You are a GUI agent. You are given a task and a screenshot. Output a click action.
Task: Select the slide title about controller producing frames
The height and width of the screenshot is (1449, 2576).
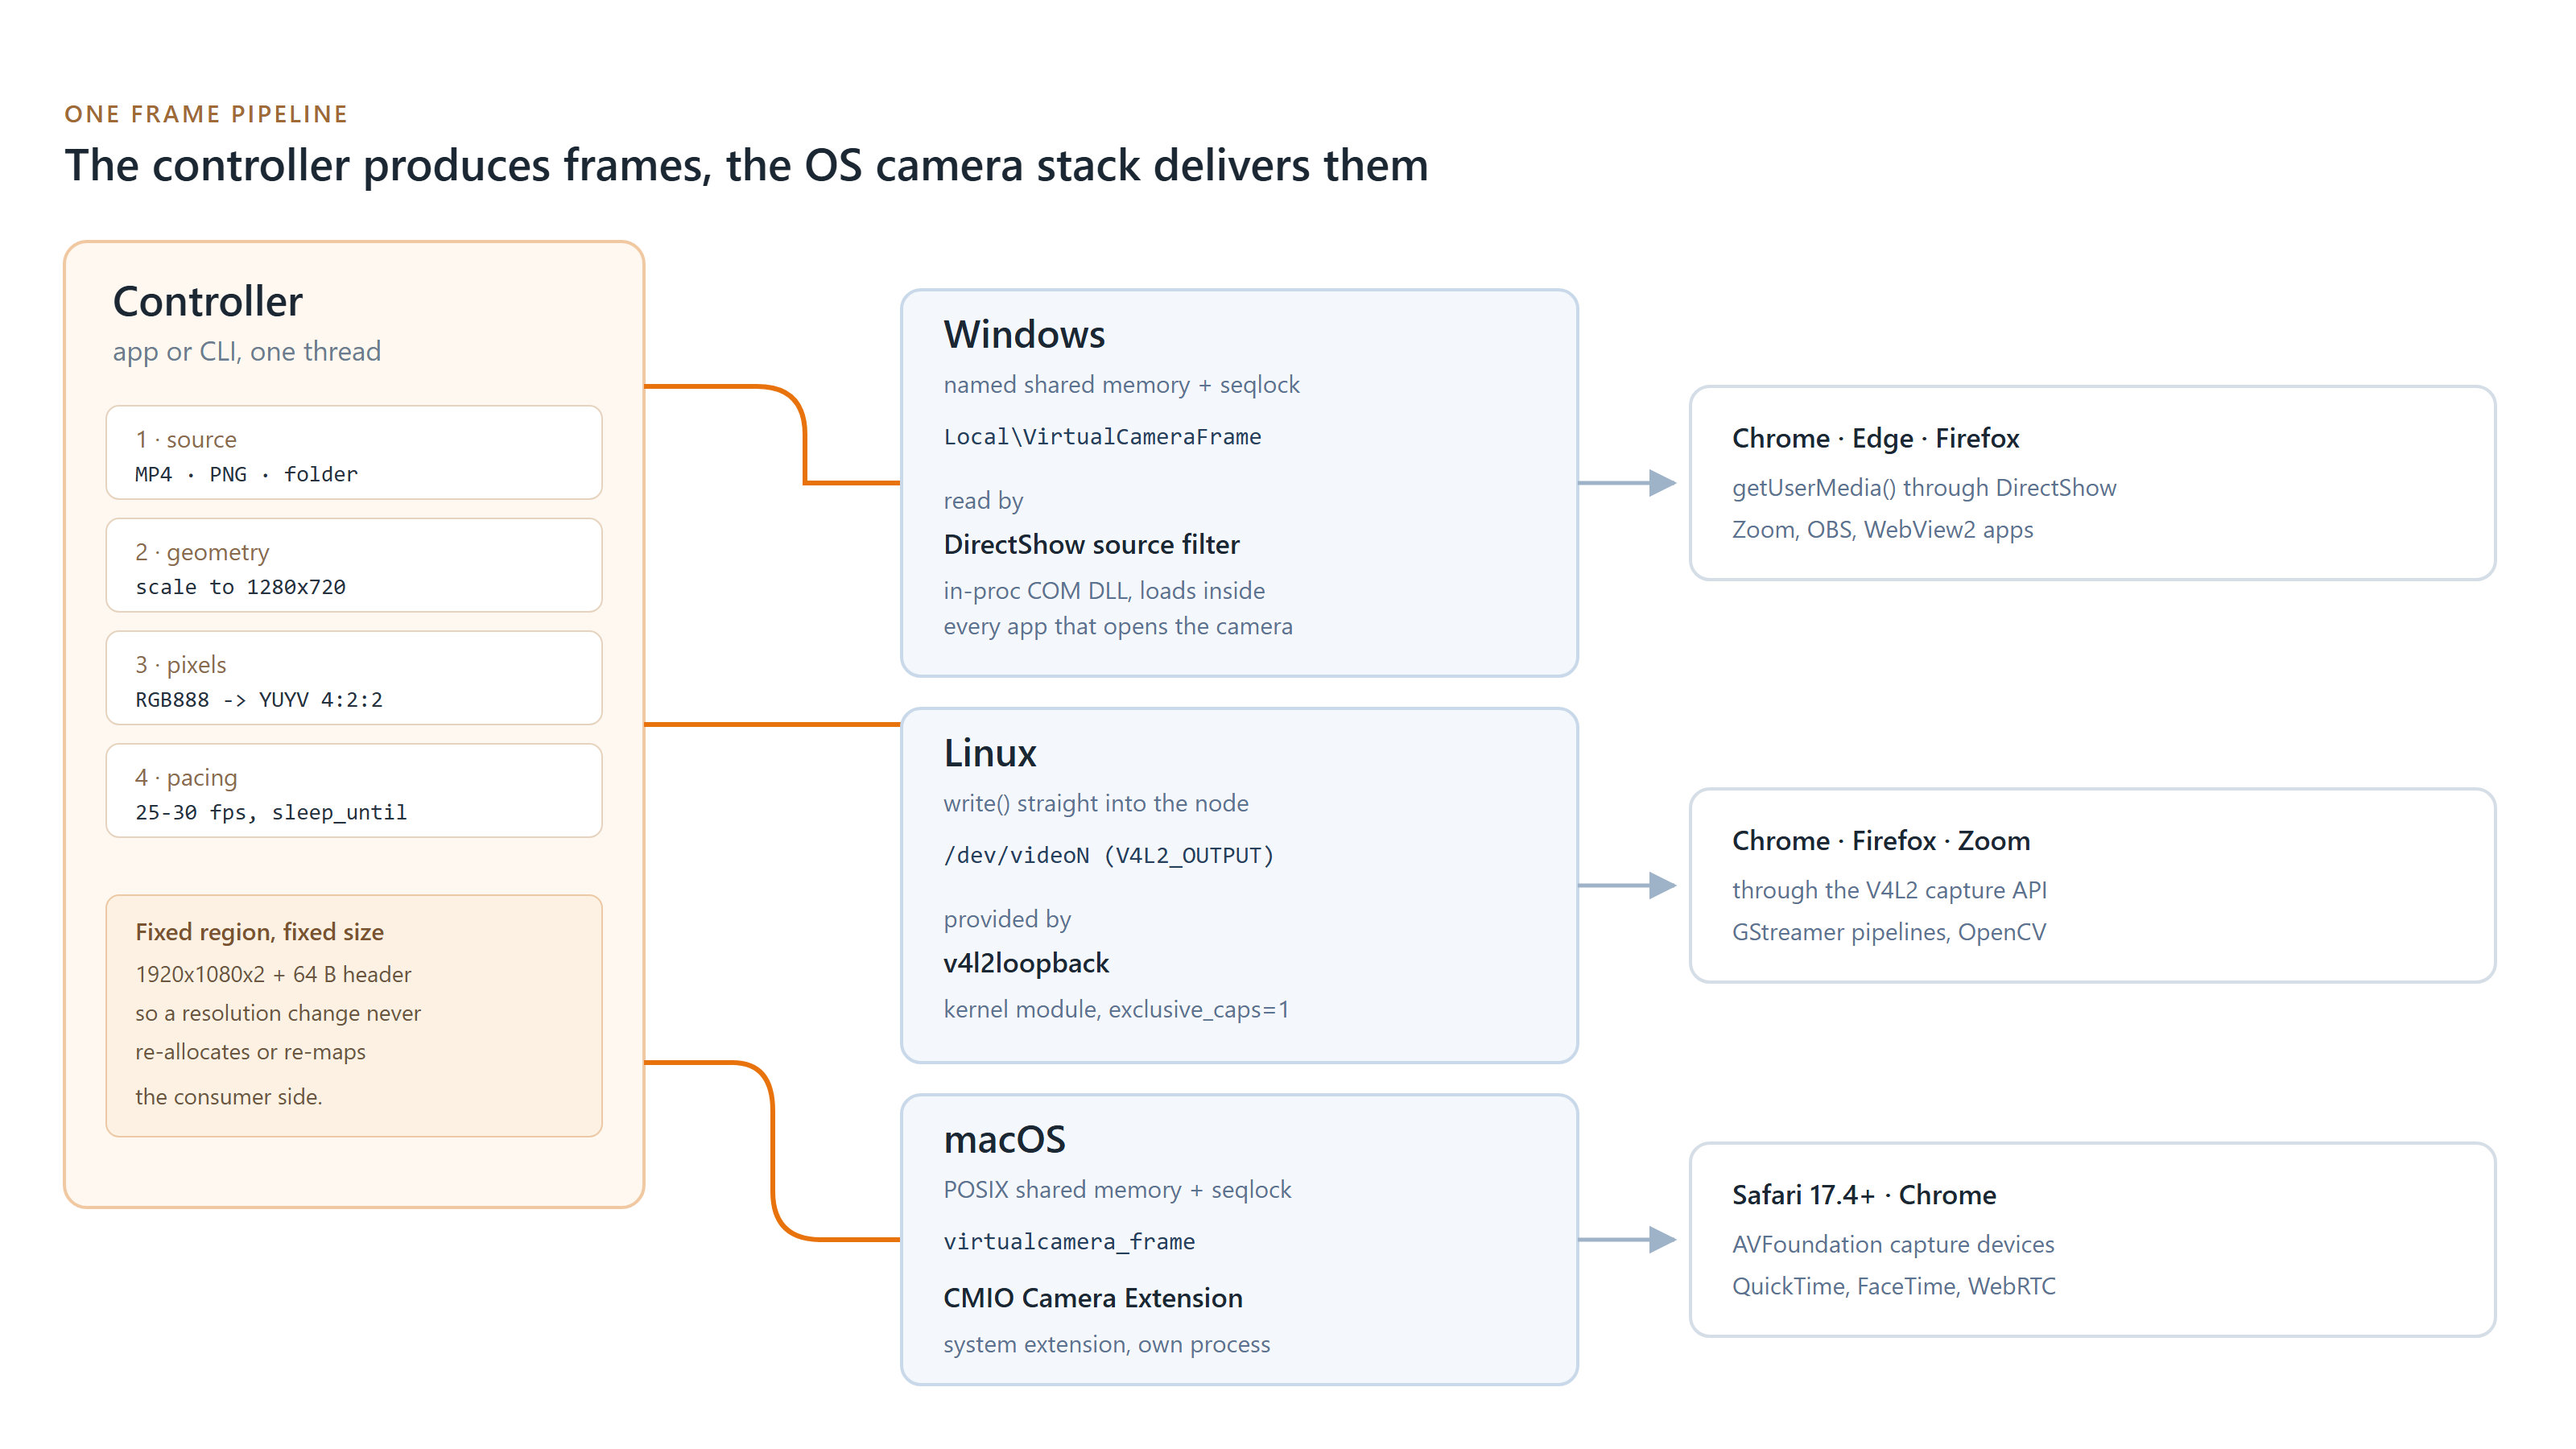[x=746, y=166]
